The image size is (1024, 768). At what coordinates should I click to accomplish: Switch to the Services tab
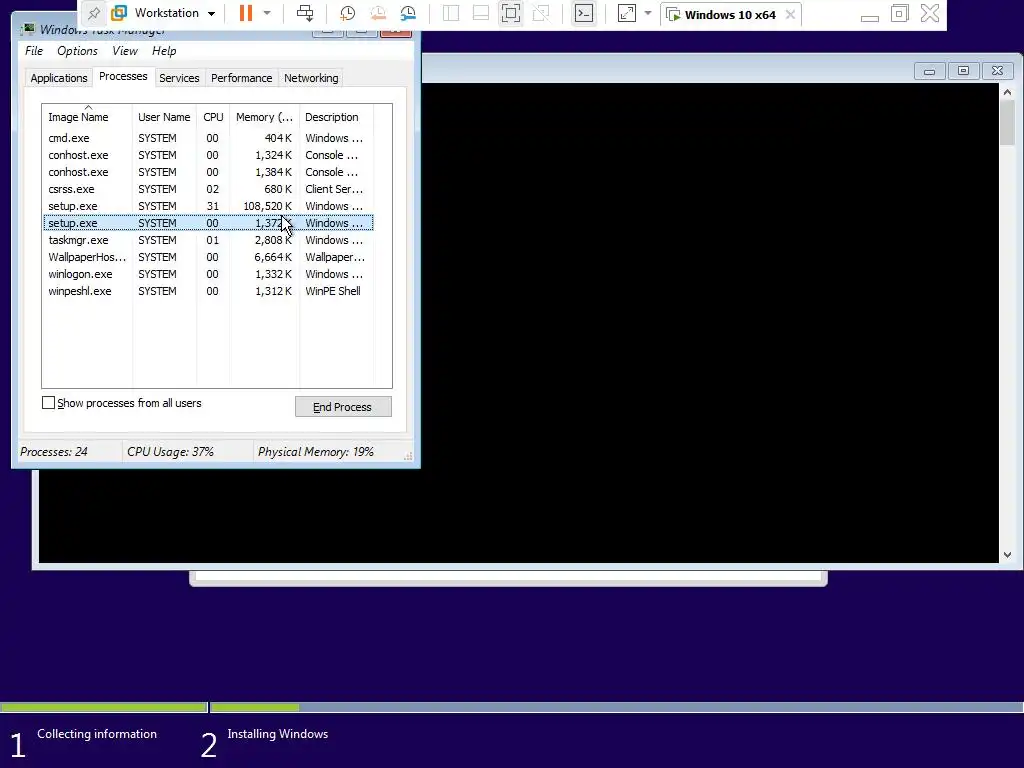point(179,78)
